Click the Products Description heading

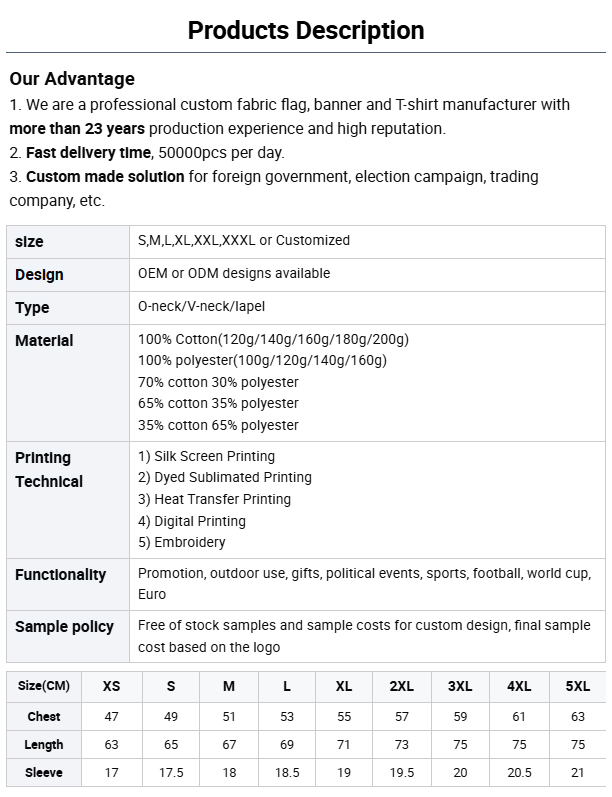click(x=306, y=30)
